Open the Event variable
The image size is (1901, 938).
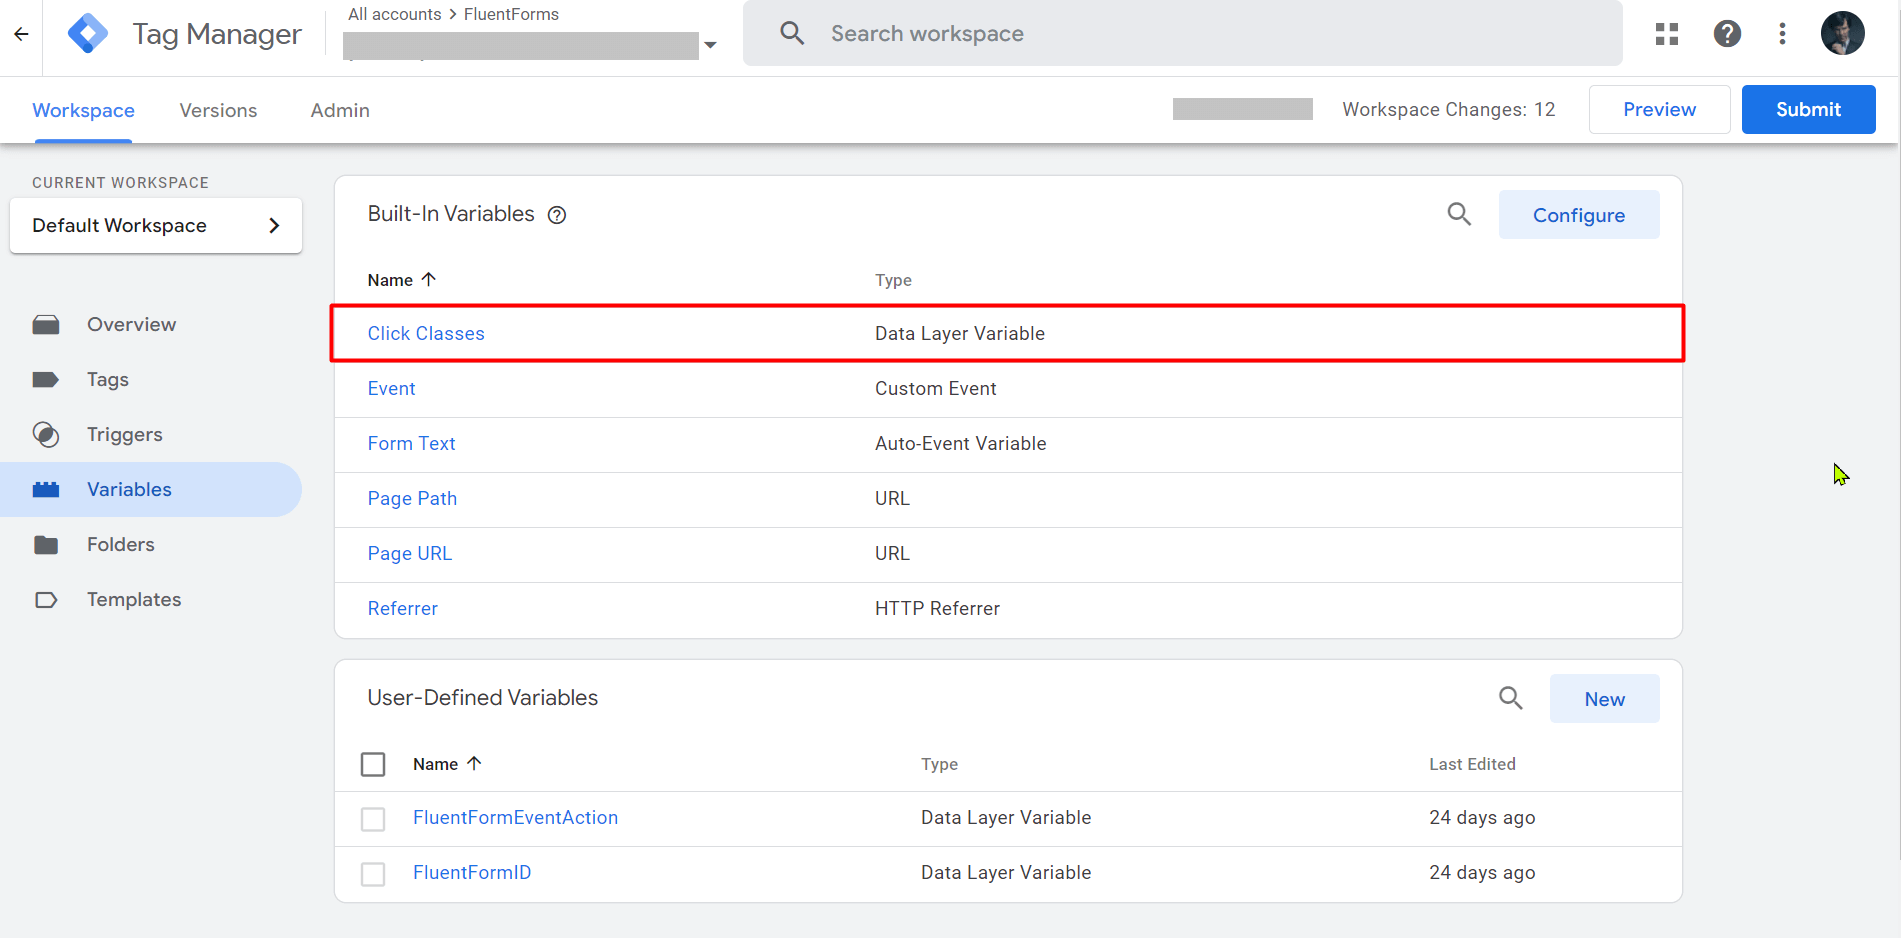coord(391,388)
